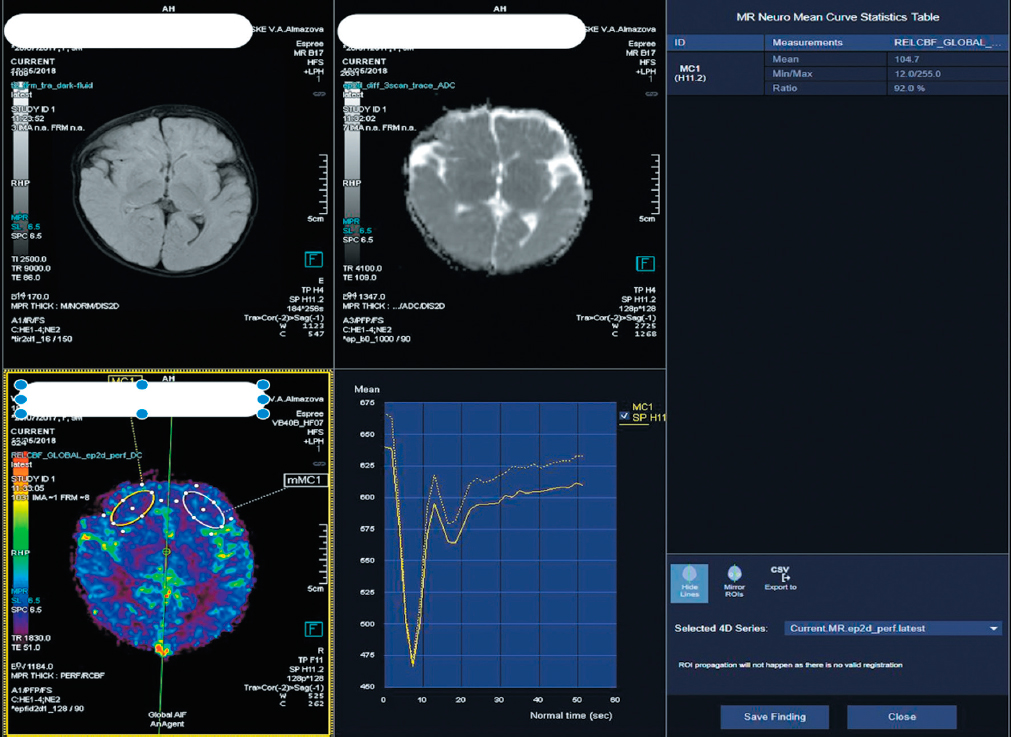Click the Mirror ROIs icon
The width and height of the screenshot is (1011, 737).
pos(734,579)
